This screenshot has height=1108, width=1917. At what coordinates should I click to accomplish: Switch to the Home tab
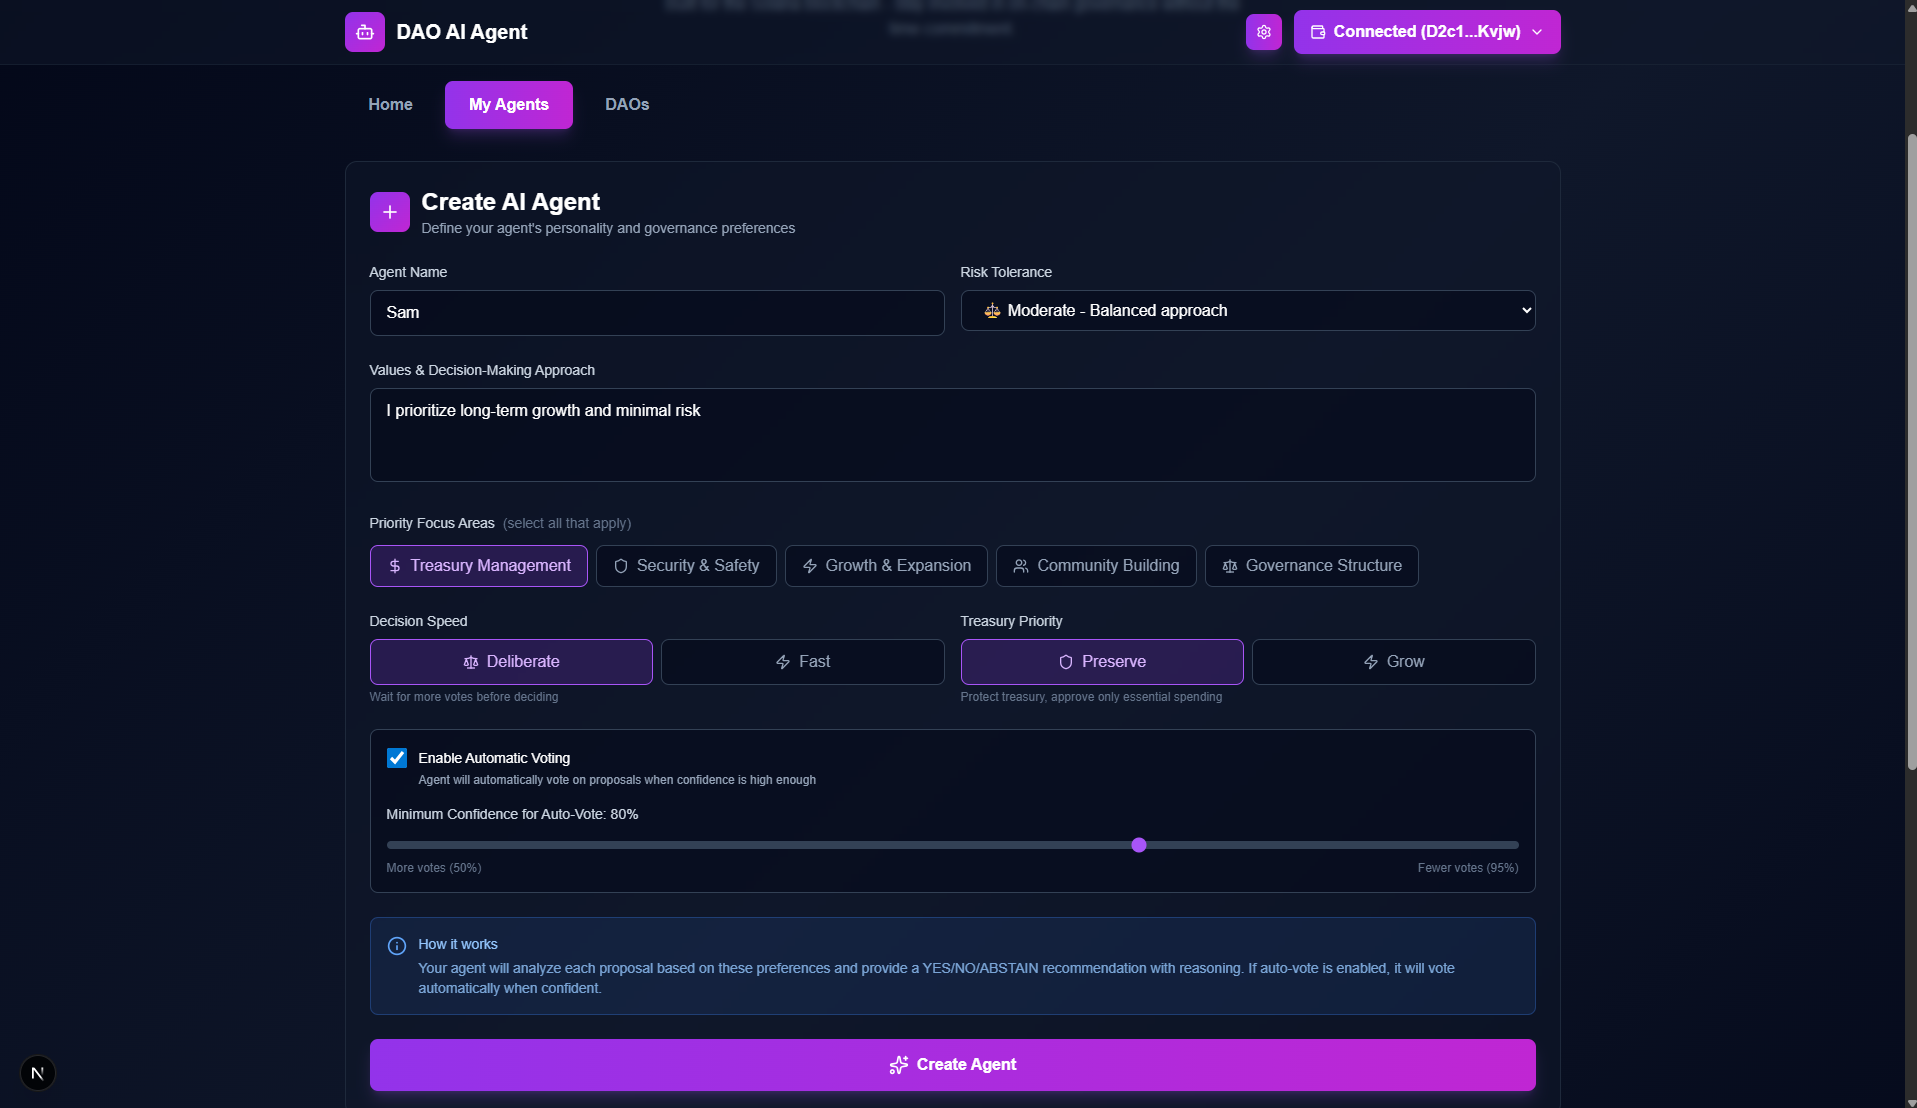click(389, 104)
